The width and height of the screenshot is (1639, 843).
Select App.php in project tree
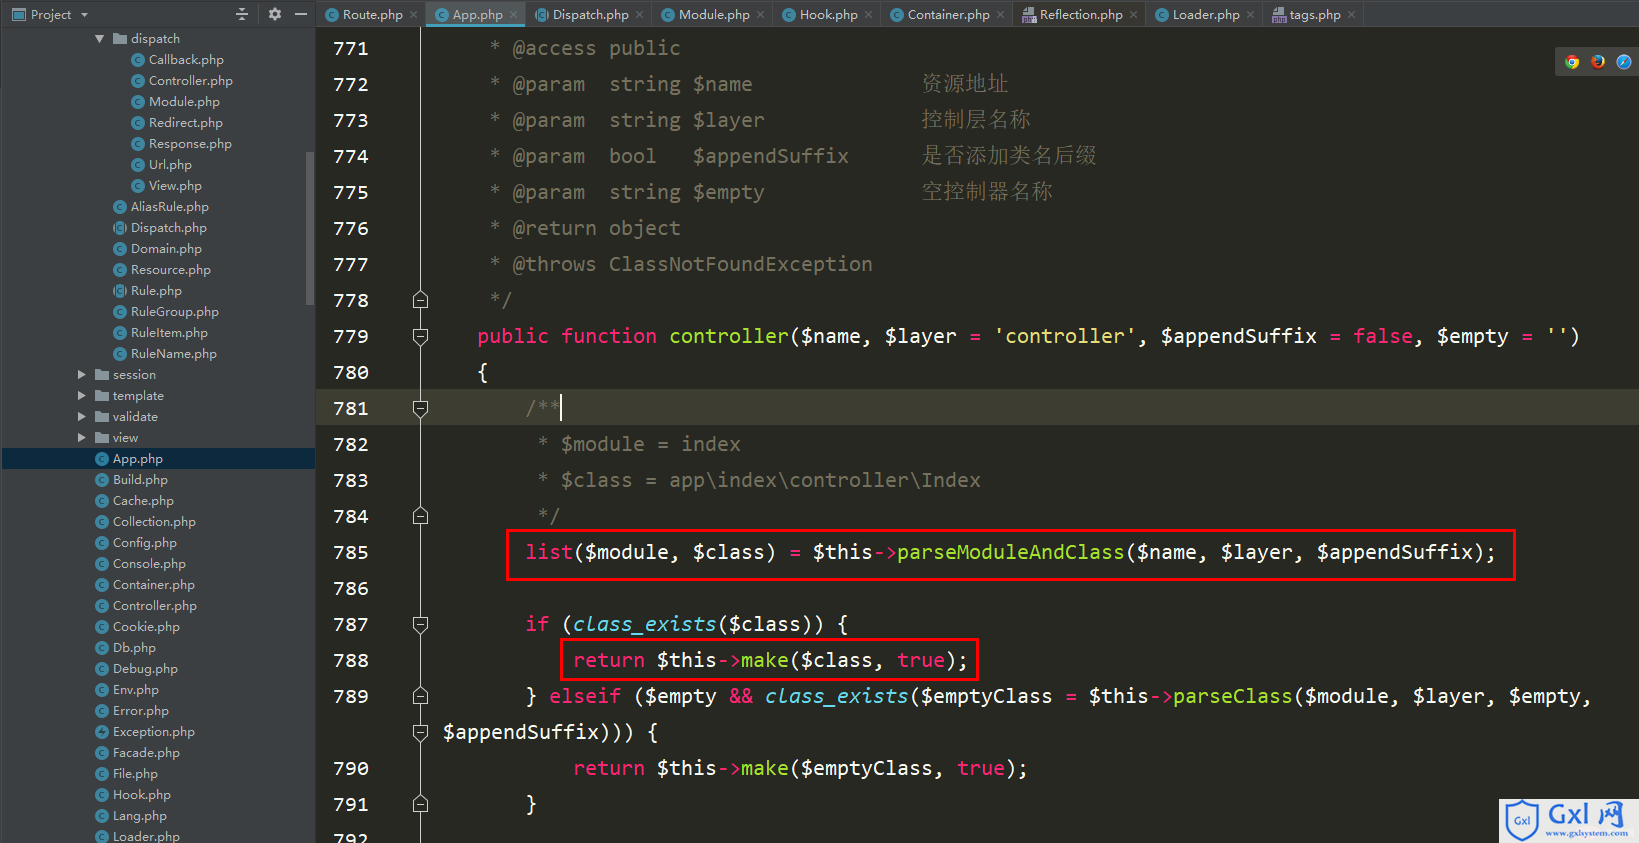coord(137,459)
